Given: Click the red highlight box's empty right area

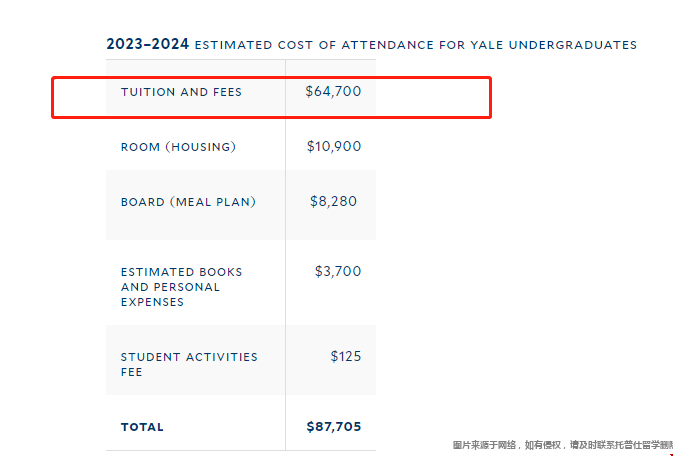Looking at the screenshot, I should (x=433, y=97).
